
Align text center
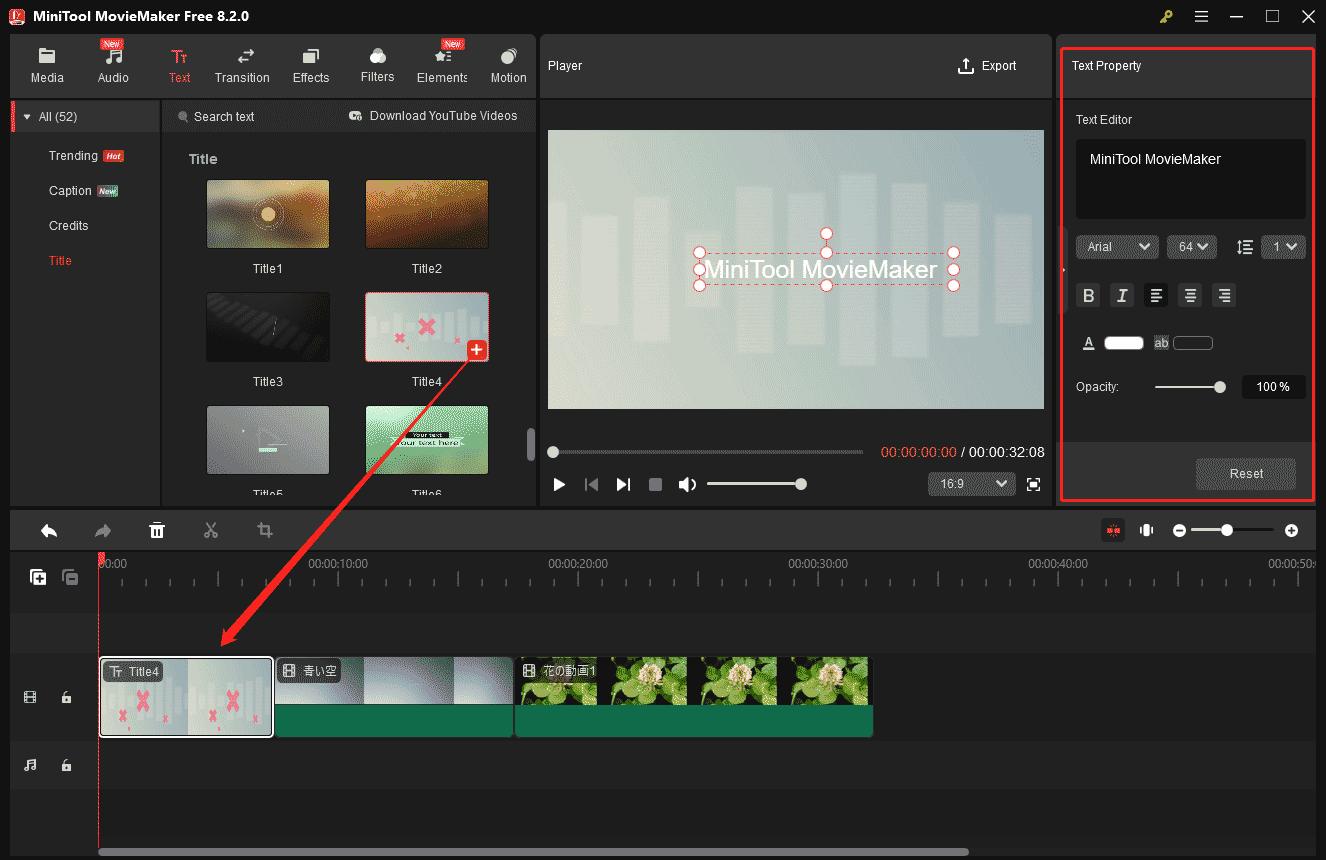tap(1190, 295)
